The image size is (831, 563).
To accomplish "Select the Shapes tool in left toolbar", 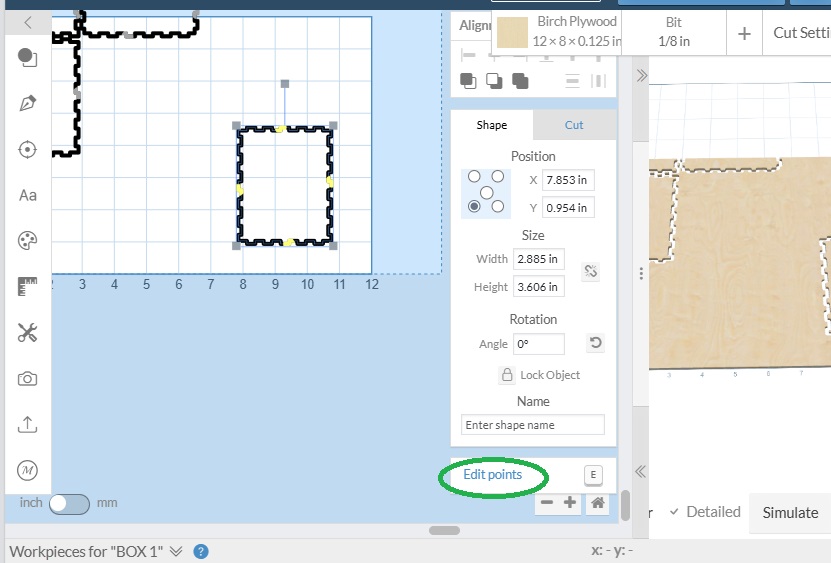I will (28, 58).
